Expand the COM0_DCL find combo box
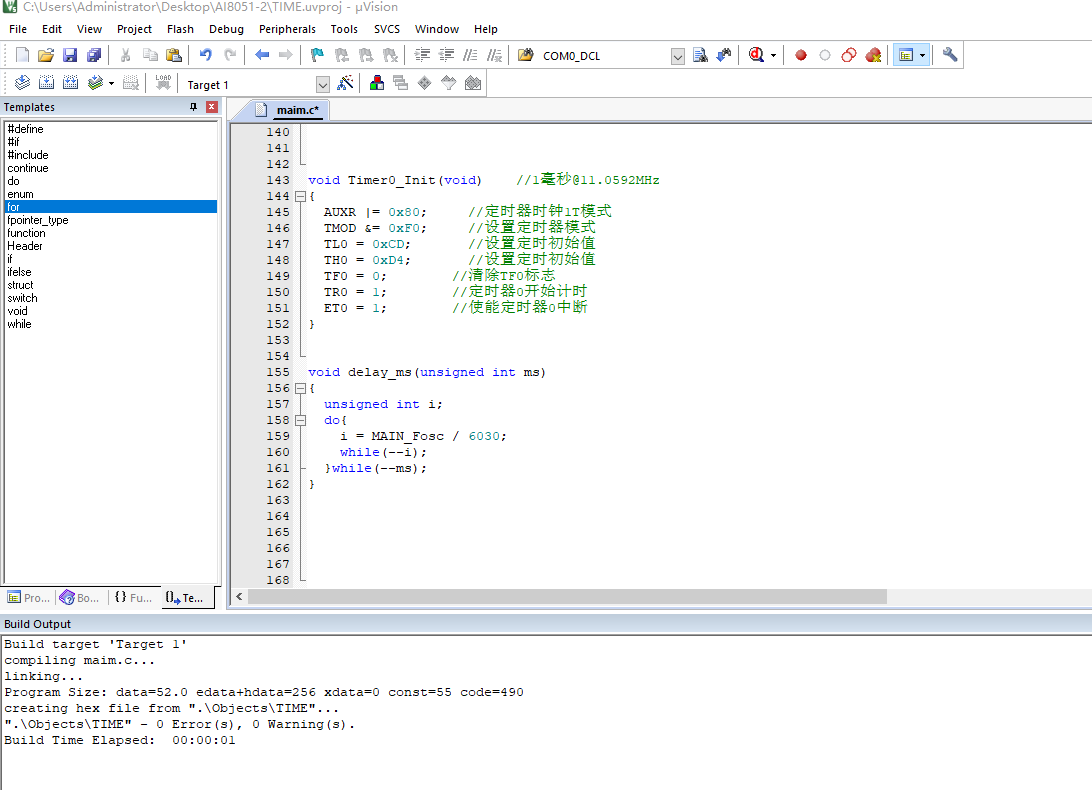 coord(678,56)
